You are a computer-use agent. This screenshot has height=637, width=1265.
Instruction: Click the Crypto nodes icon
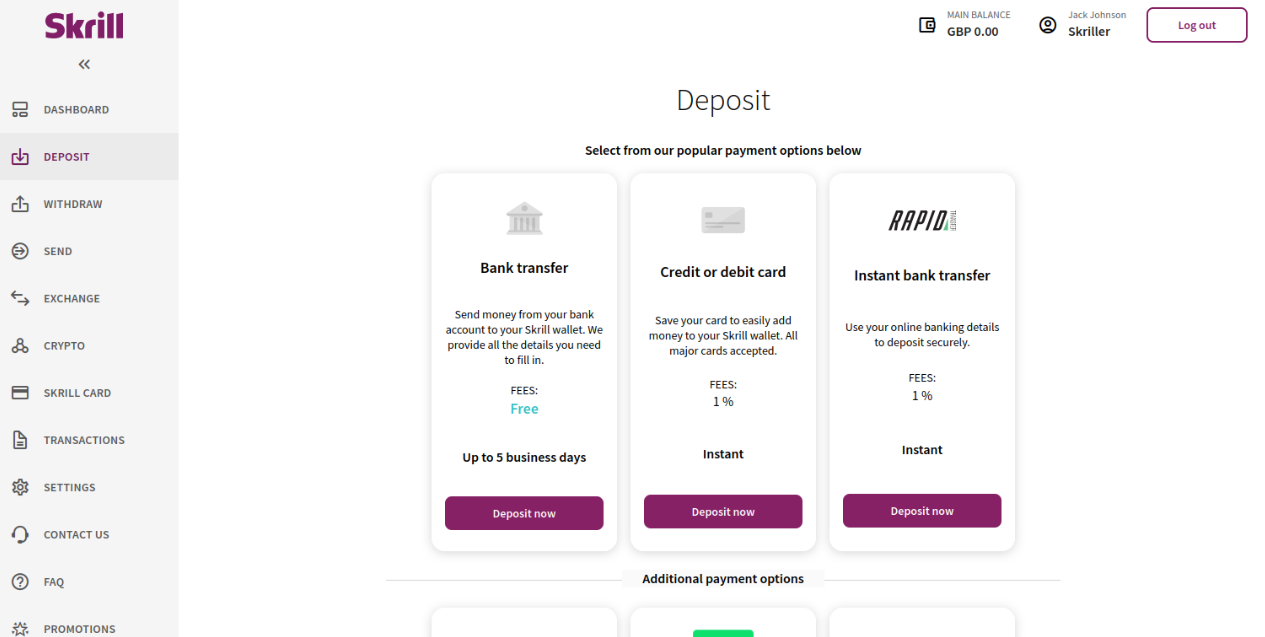(20, 346)
